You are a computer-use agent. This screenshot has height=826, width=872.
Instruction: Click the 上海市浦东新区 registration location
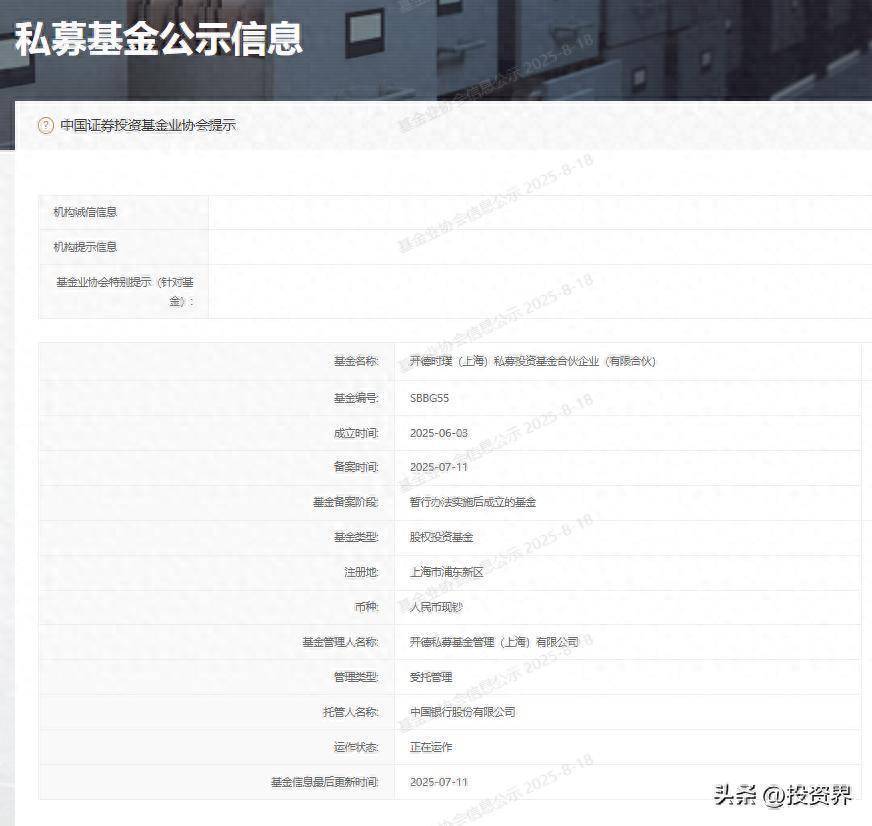[446, 572]
